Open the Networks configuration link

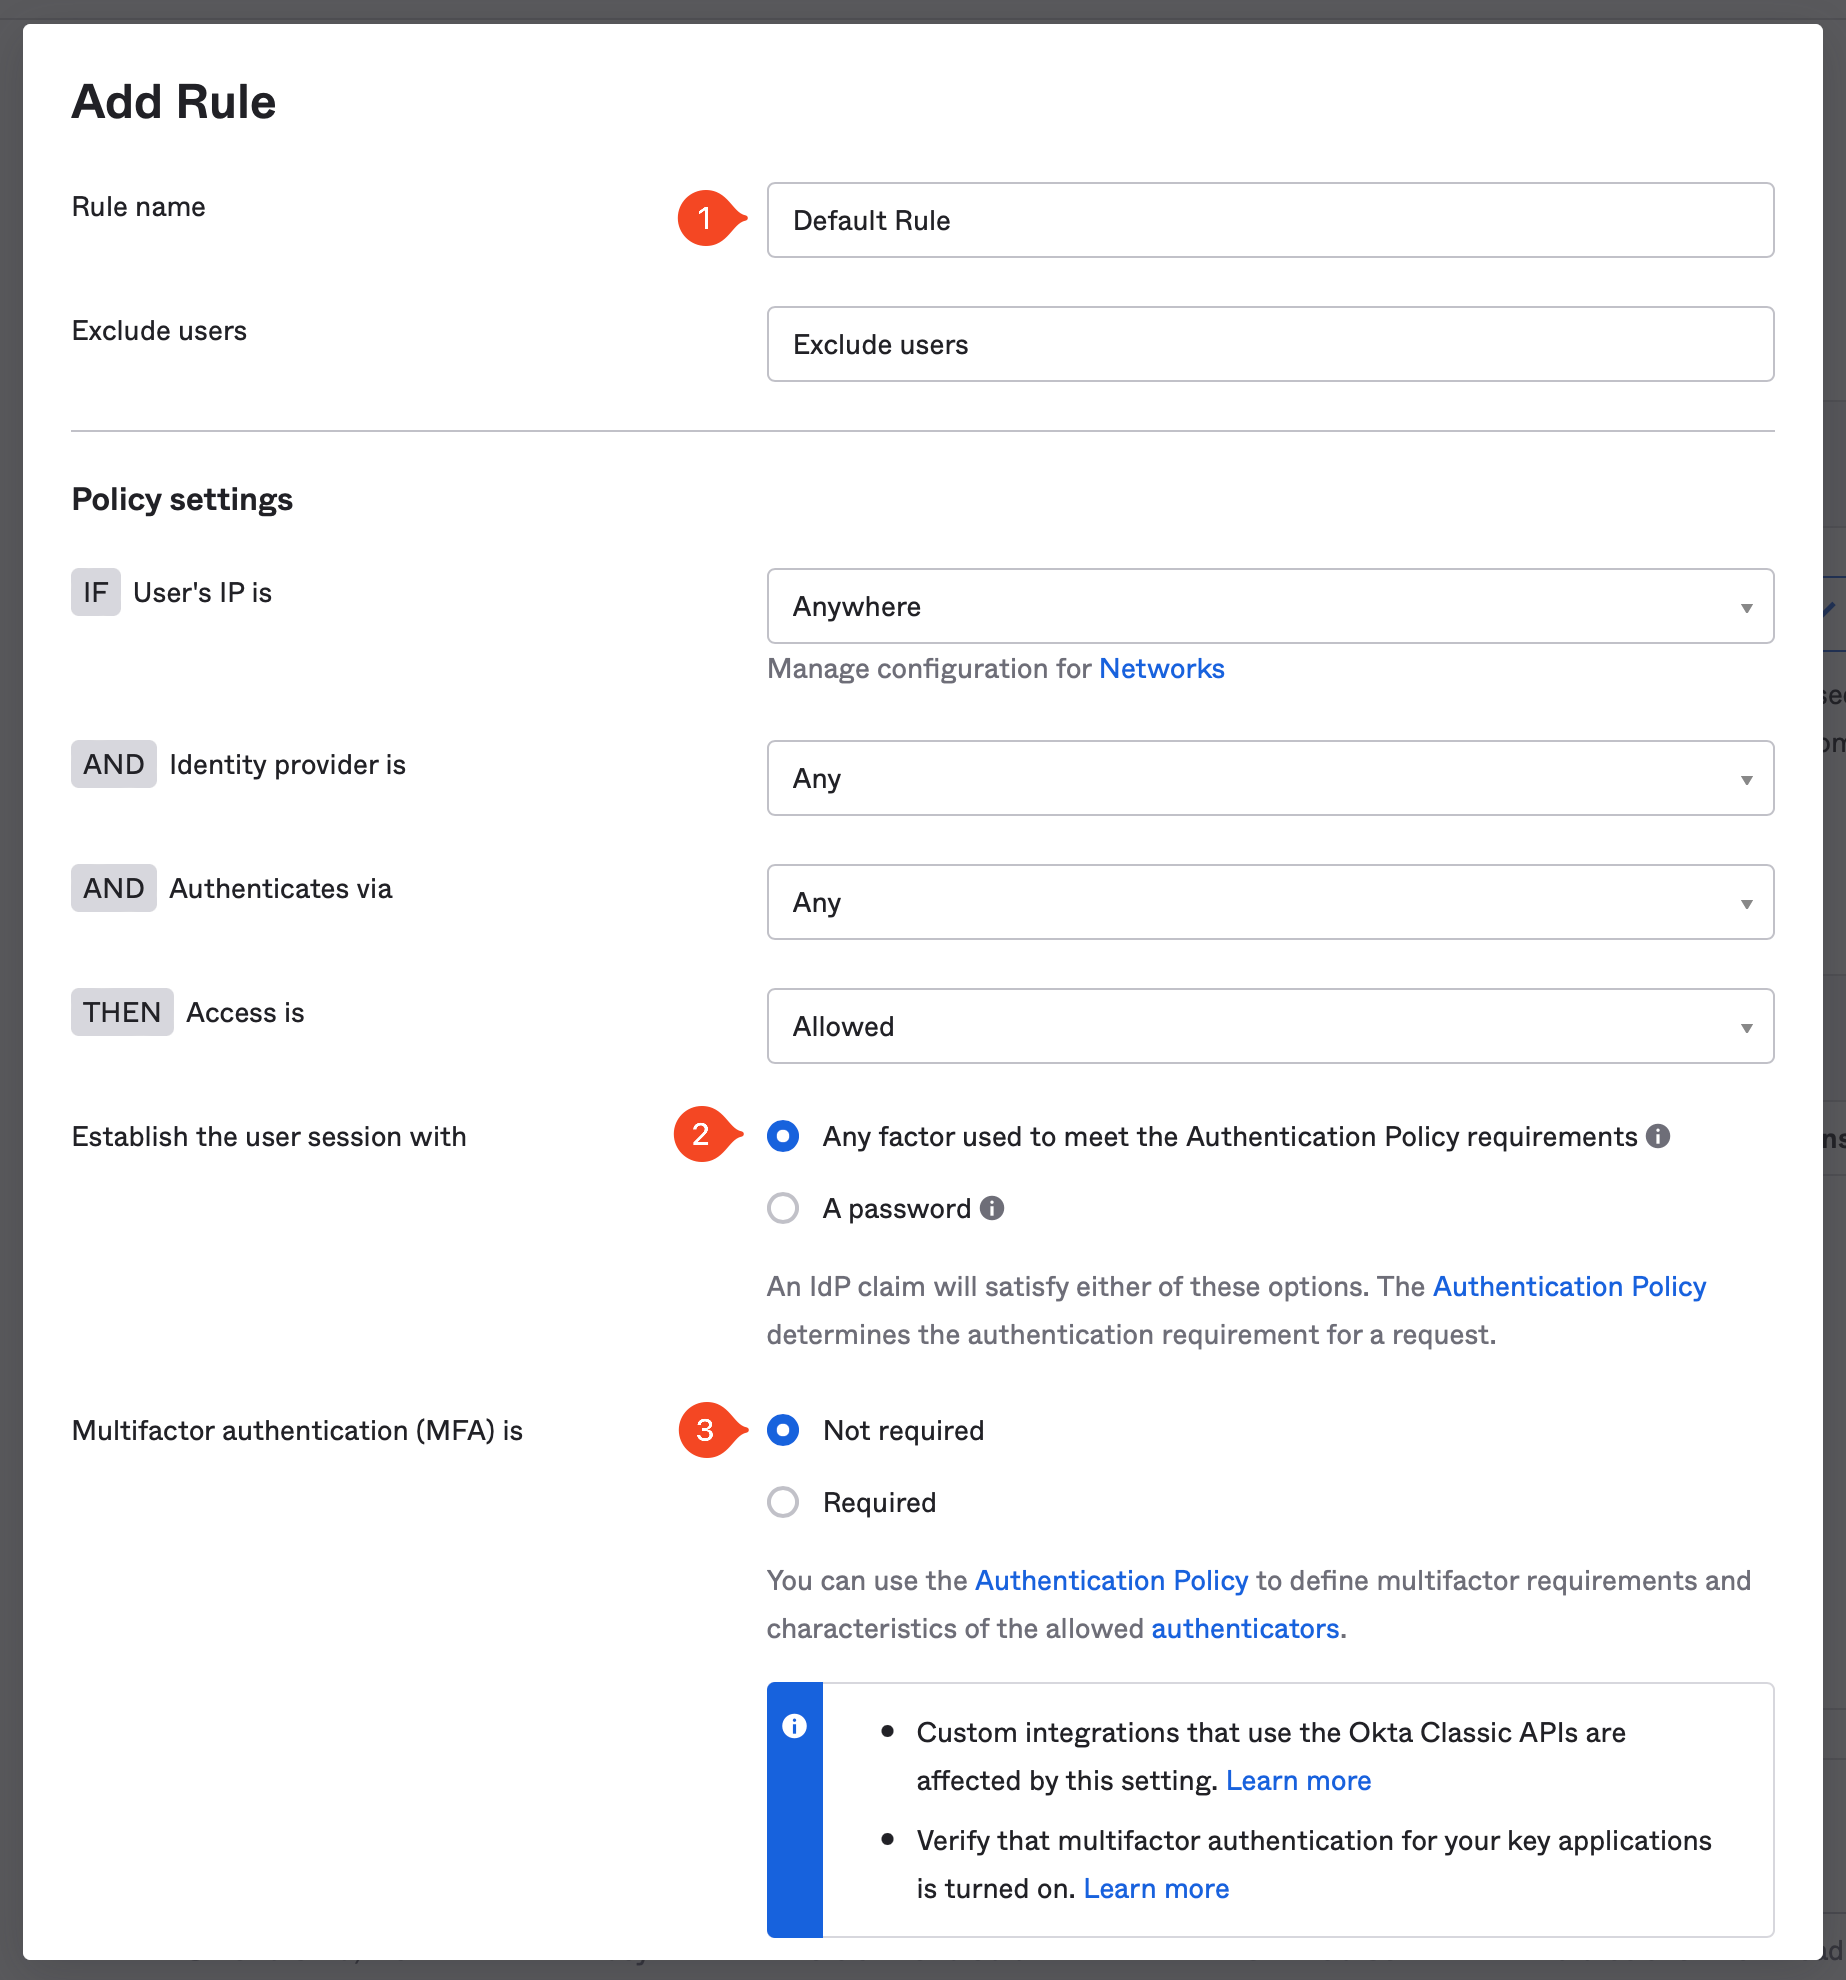tap(1162, 668)
